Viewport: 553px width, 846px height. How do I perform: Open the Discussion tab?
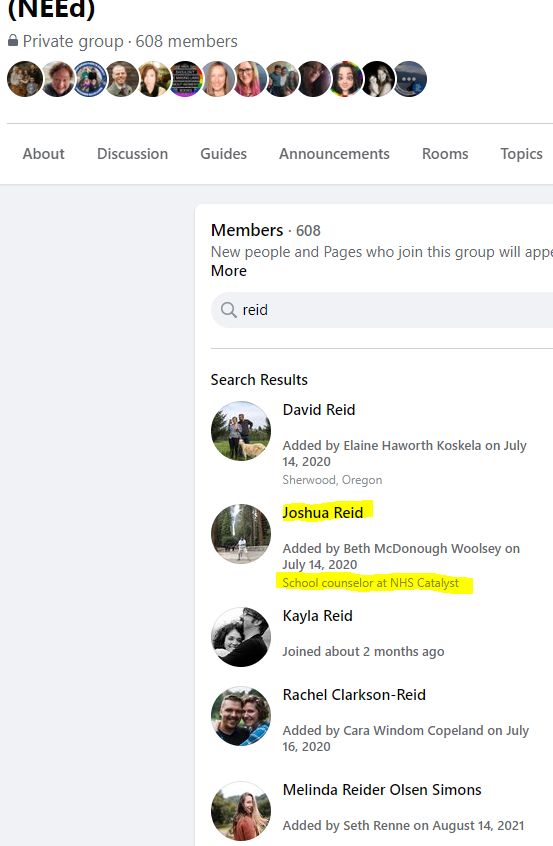(132, 154)
